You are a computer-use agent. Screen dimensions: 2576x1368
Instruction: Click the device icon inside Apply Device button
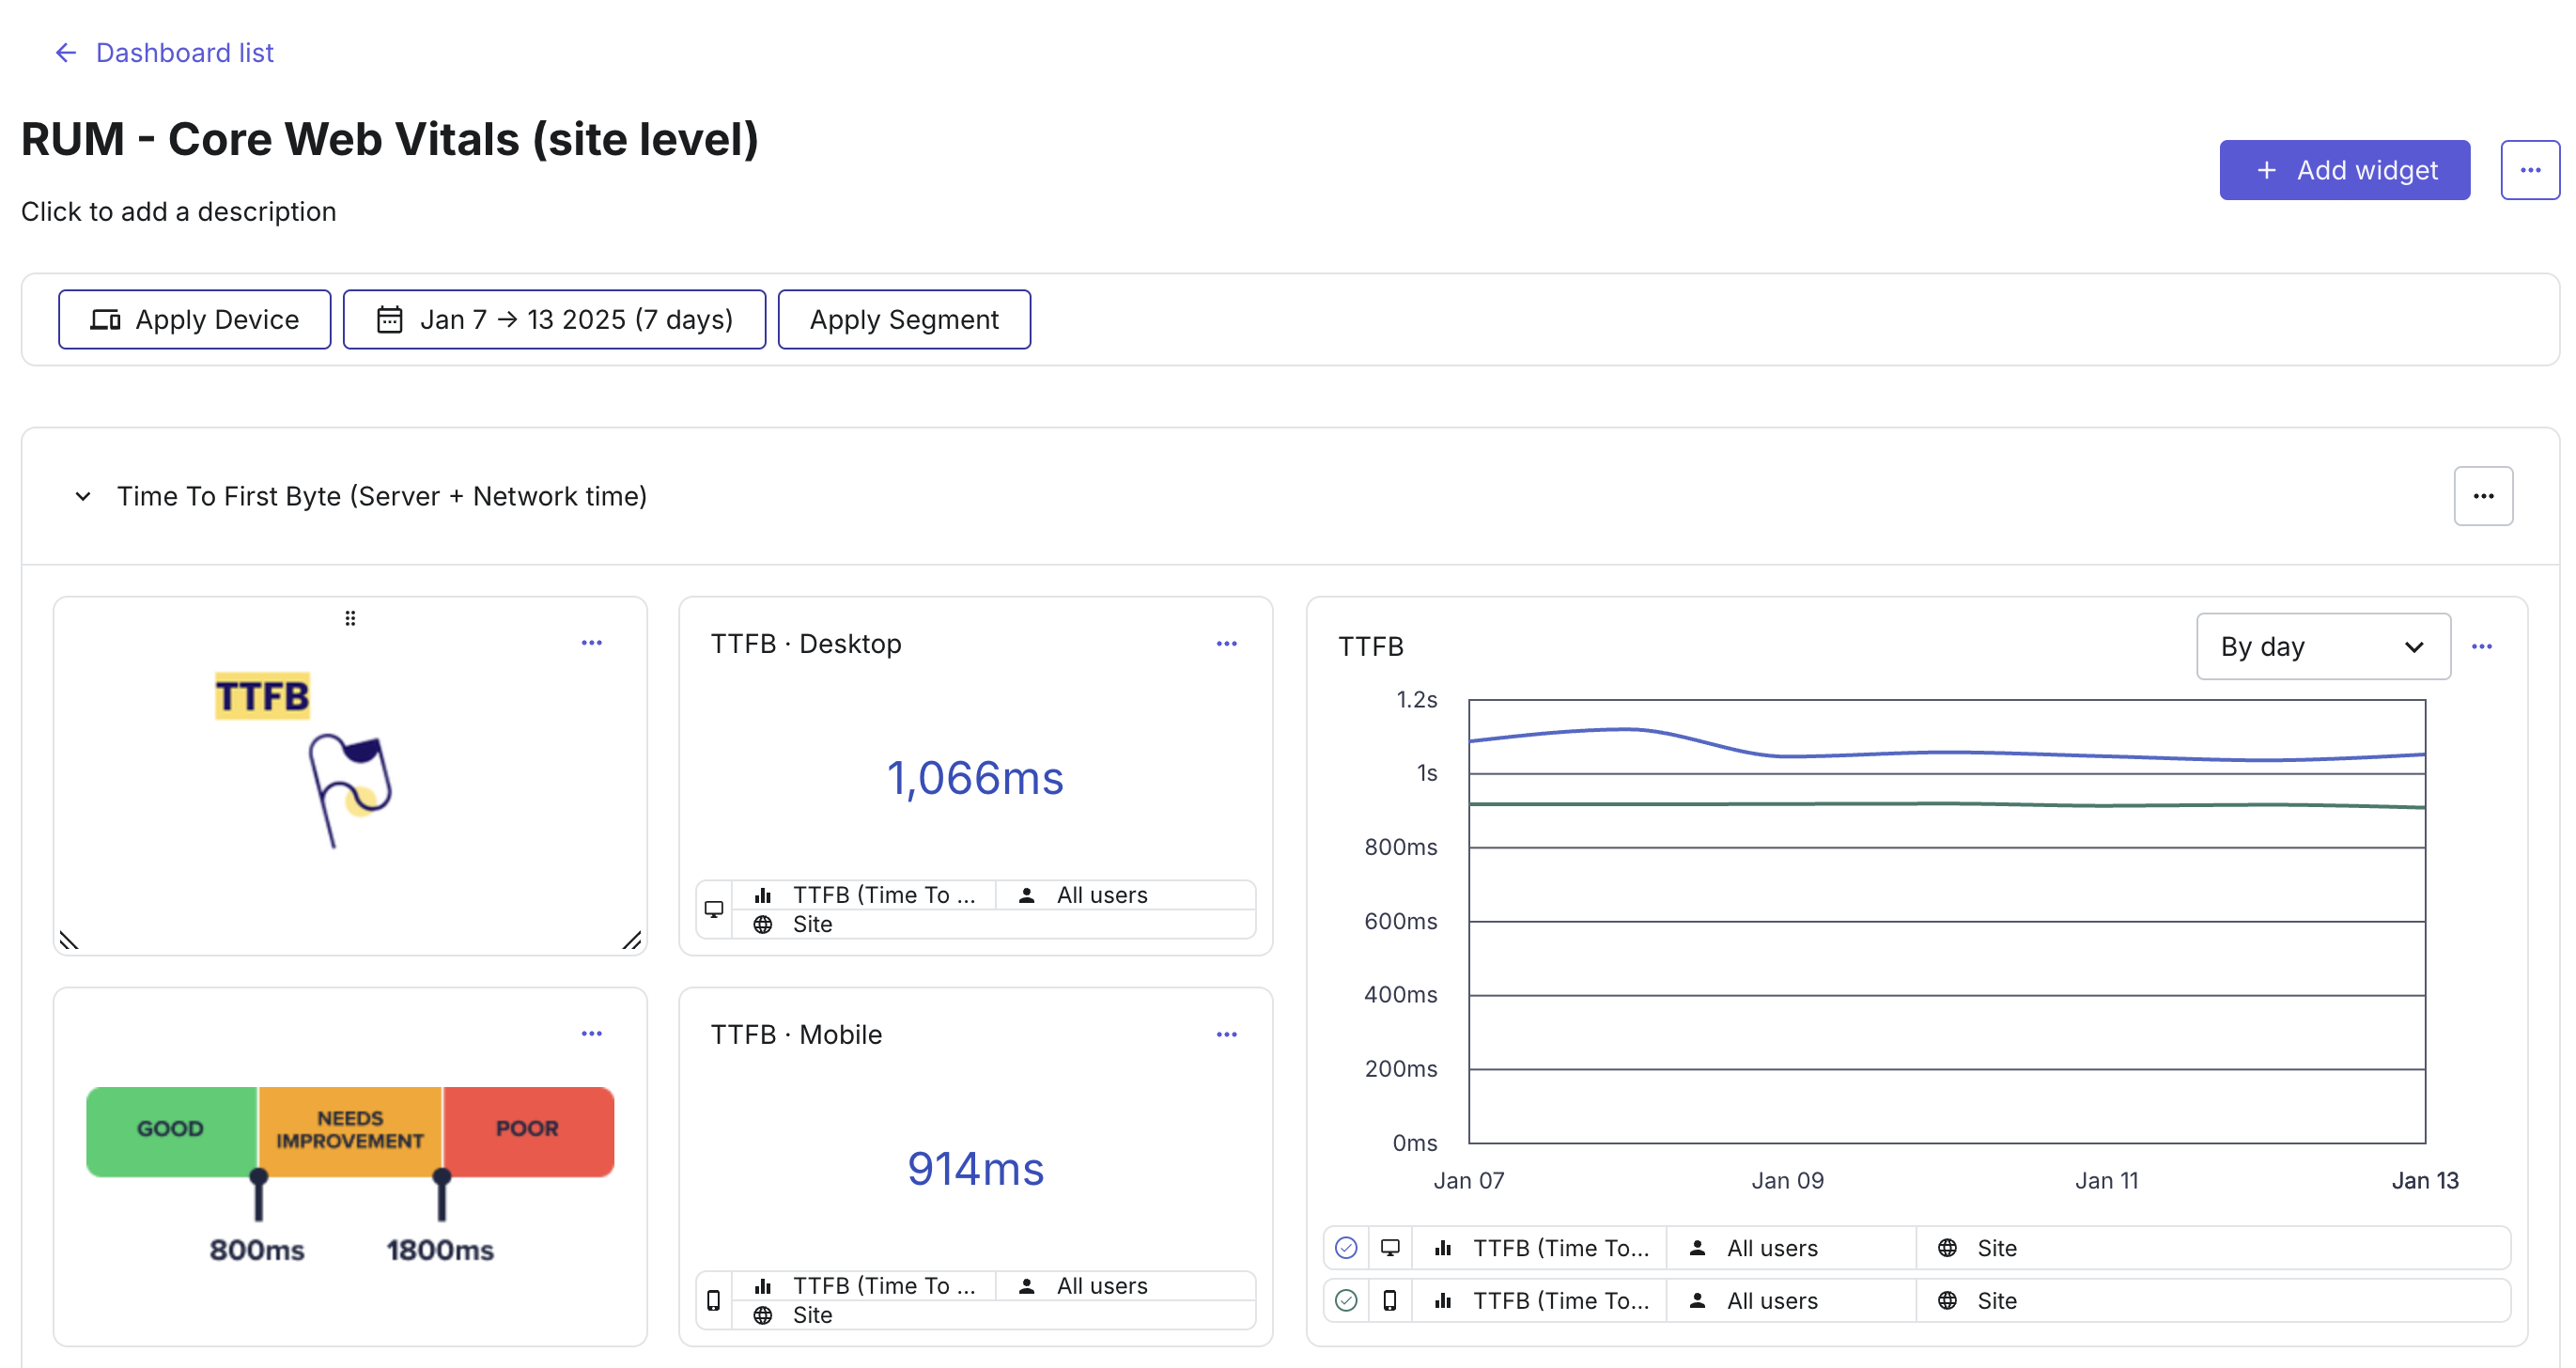(107, 319)
